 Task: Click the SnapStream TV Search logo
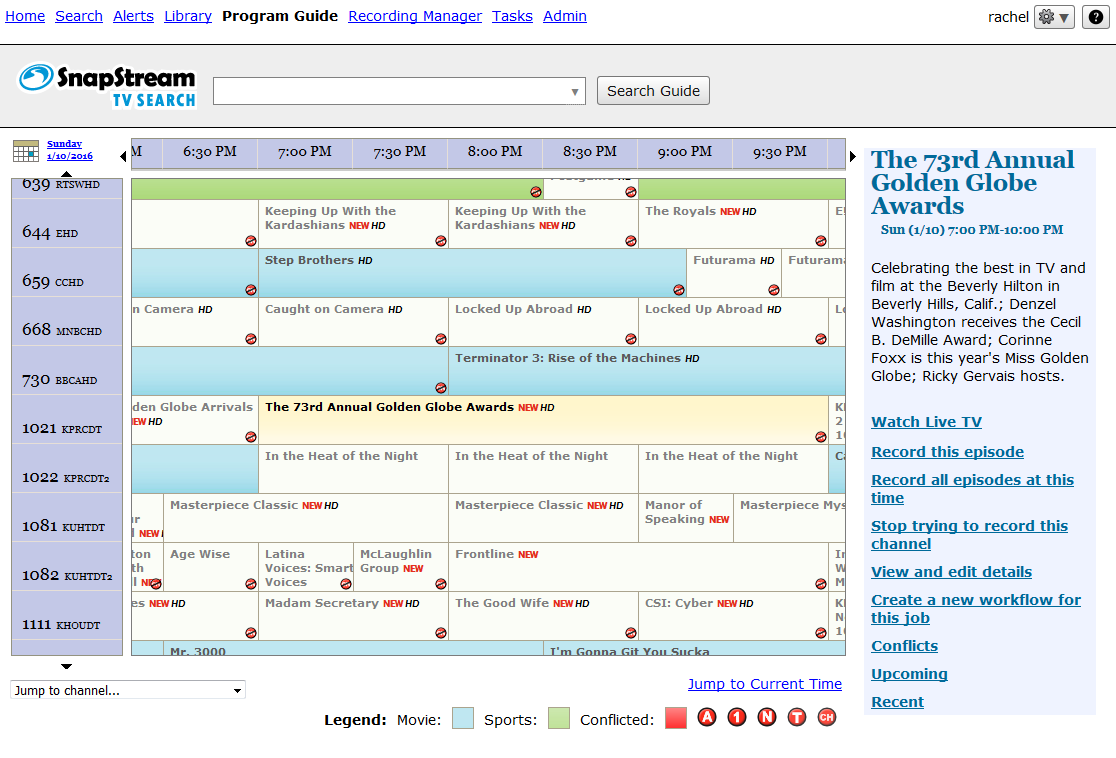point(107,85)
